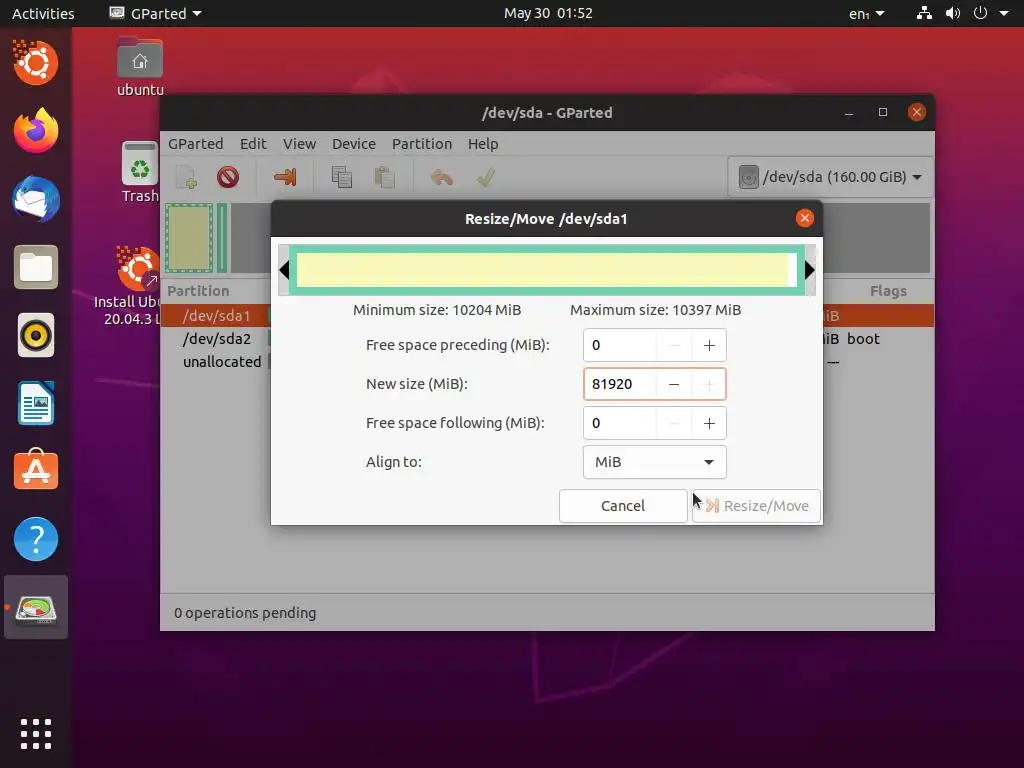Image resolution: width=1024 pixels, height=768 pixels.
Task: Click the Free space following field
Action: pos(620,423)
